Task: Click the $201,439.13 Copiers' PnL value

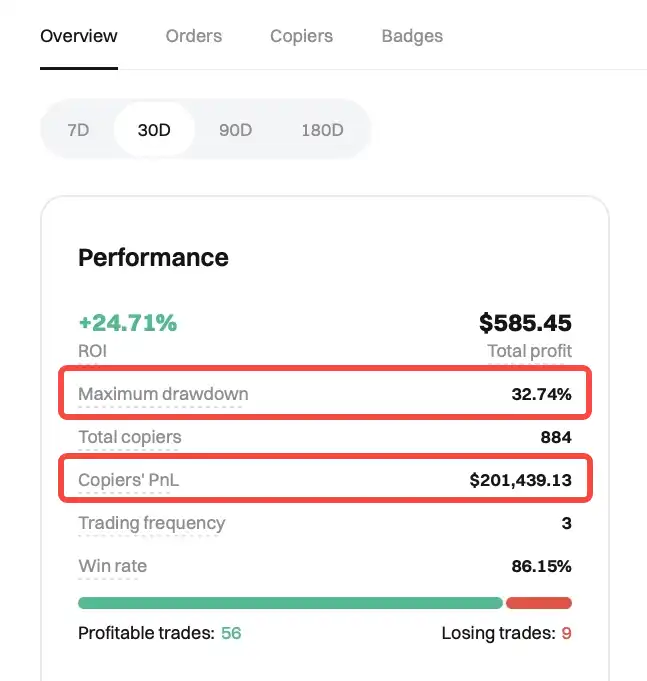Action: (x=520, y=480)
